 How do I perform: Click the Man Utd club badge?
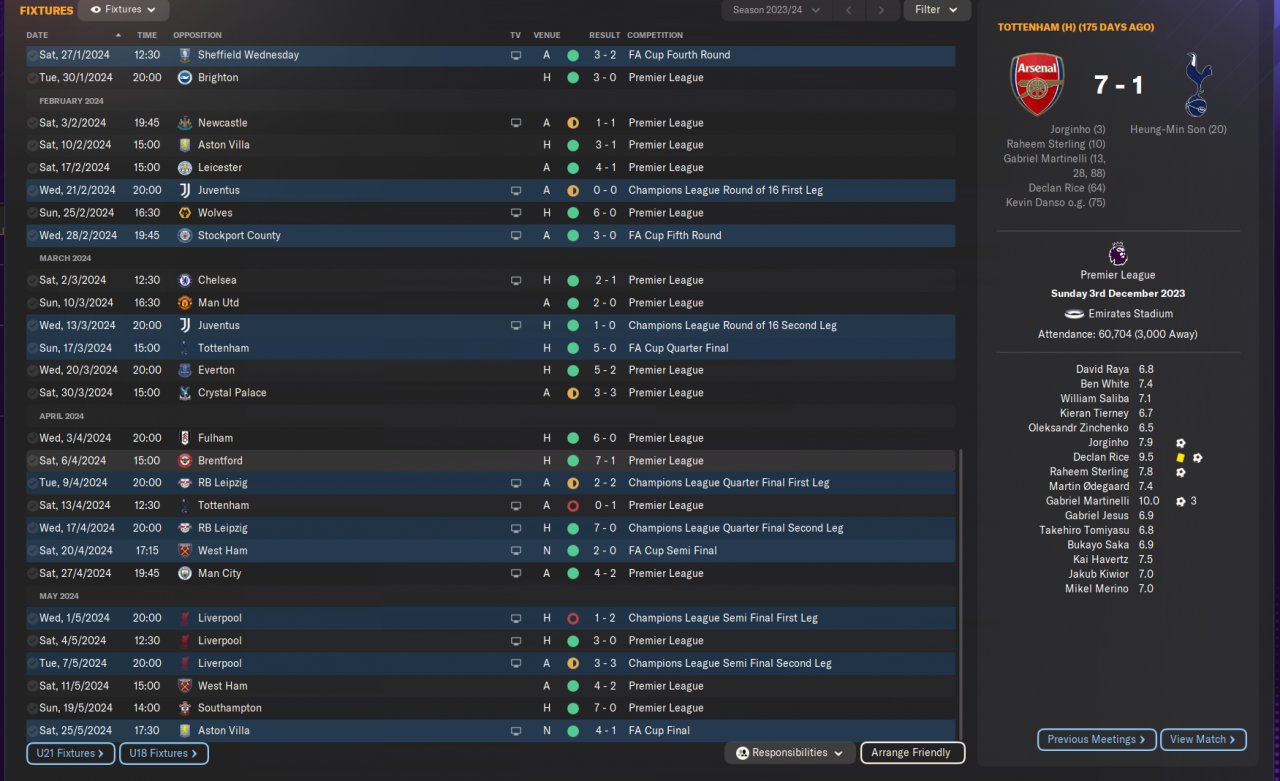coord(185,303)
